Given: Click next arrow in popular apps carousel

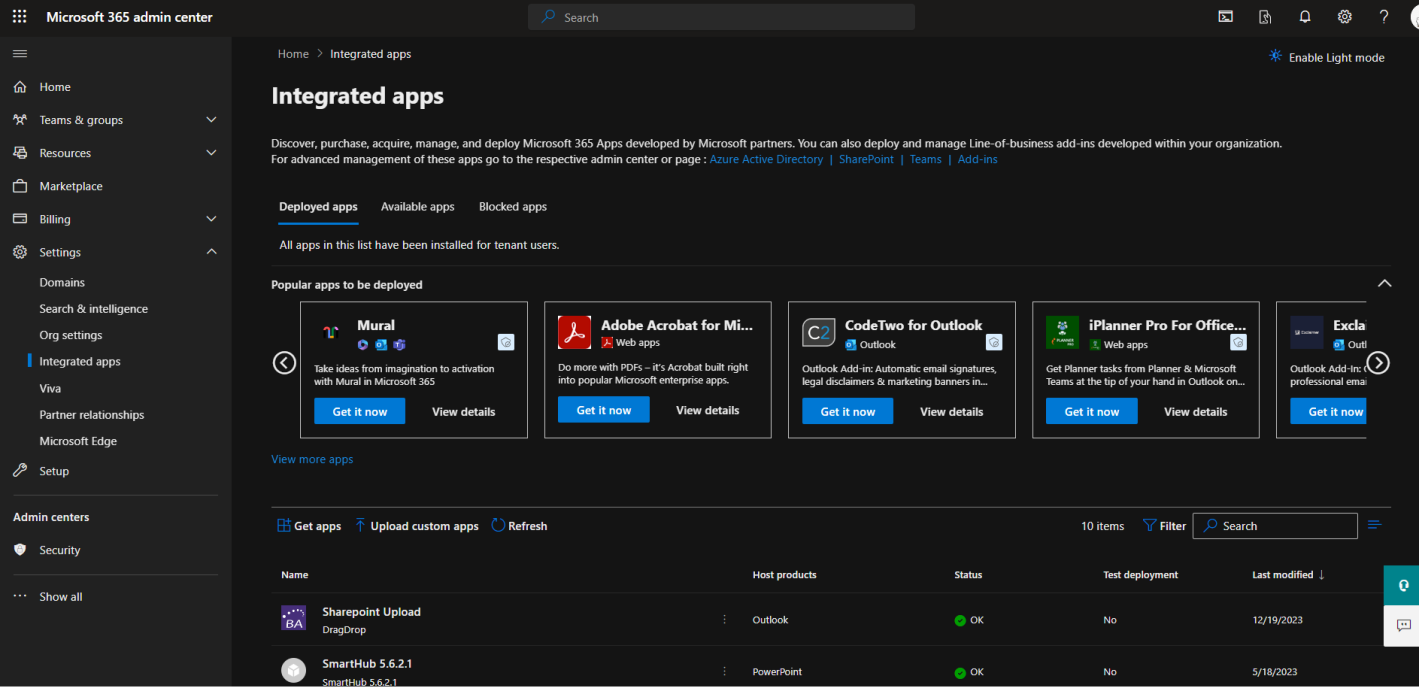Looking at the screenshot, I should click(1378, 363).
